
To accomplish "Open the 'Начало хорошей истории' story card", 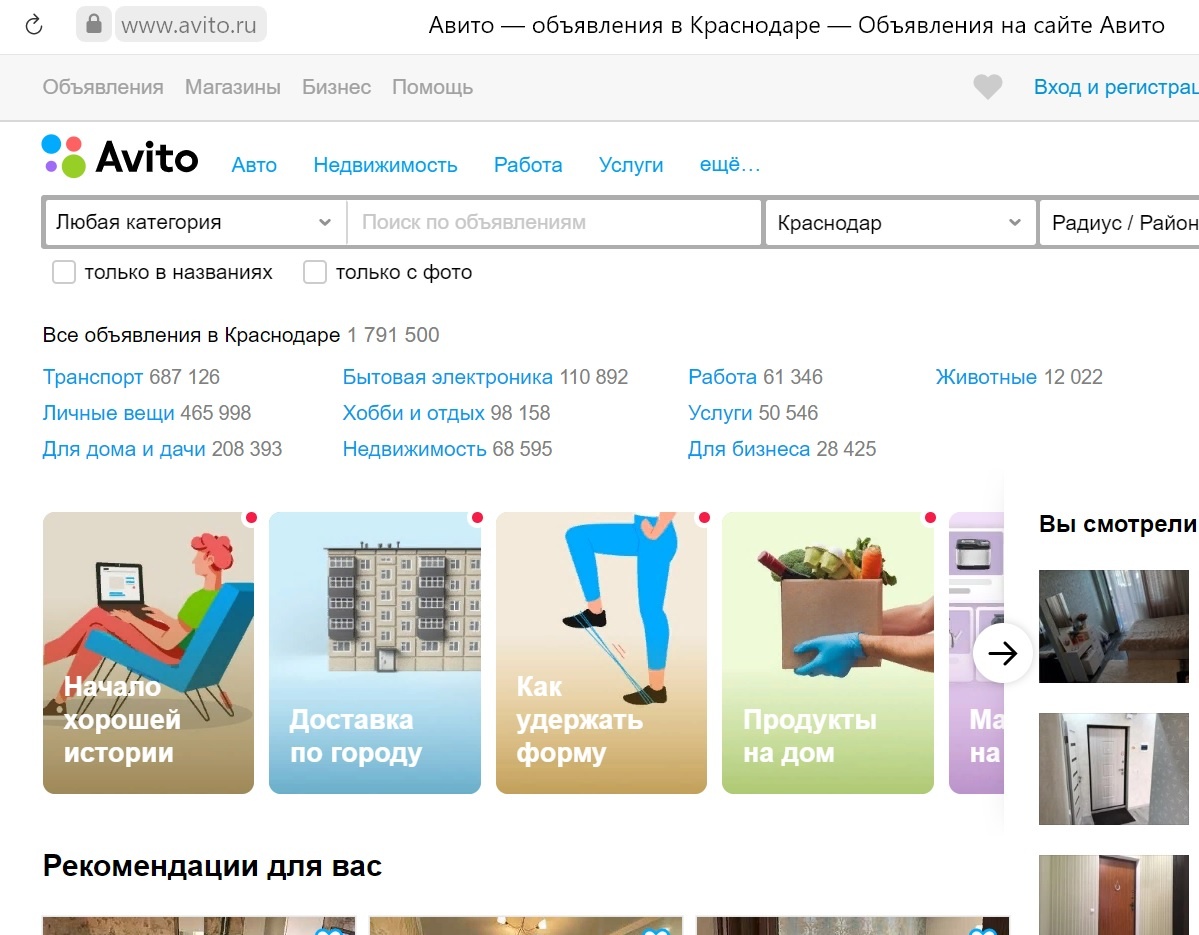I will [148, 653].
